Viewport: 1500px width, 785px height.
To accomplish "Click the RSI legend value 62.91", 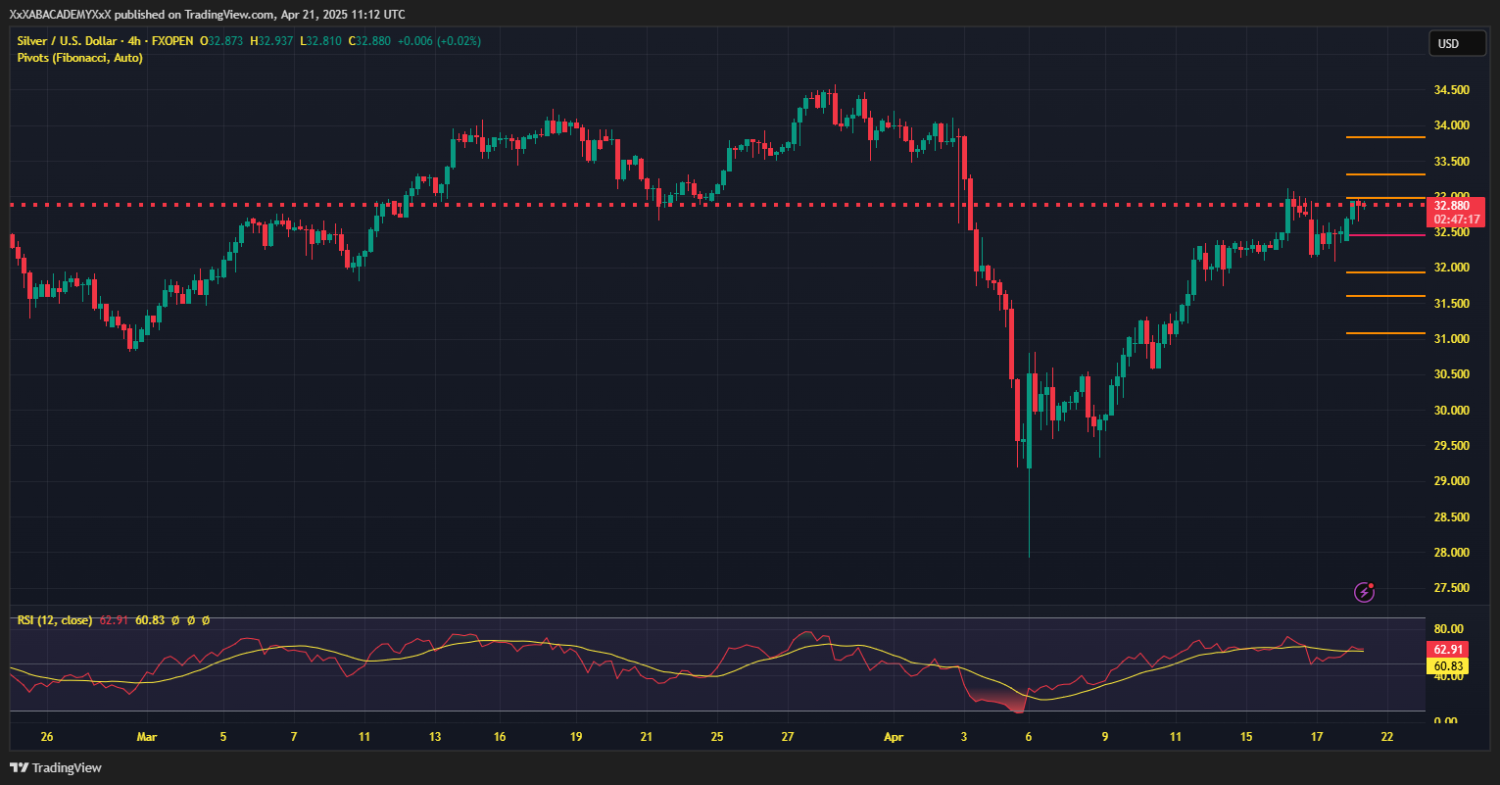I will [x=113, y=620].
